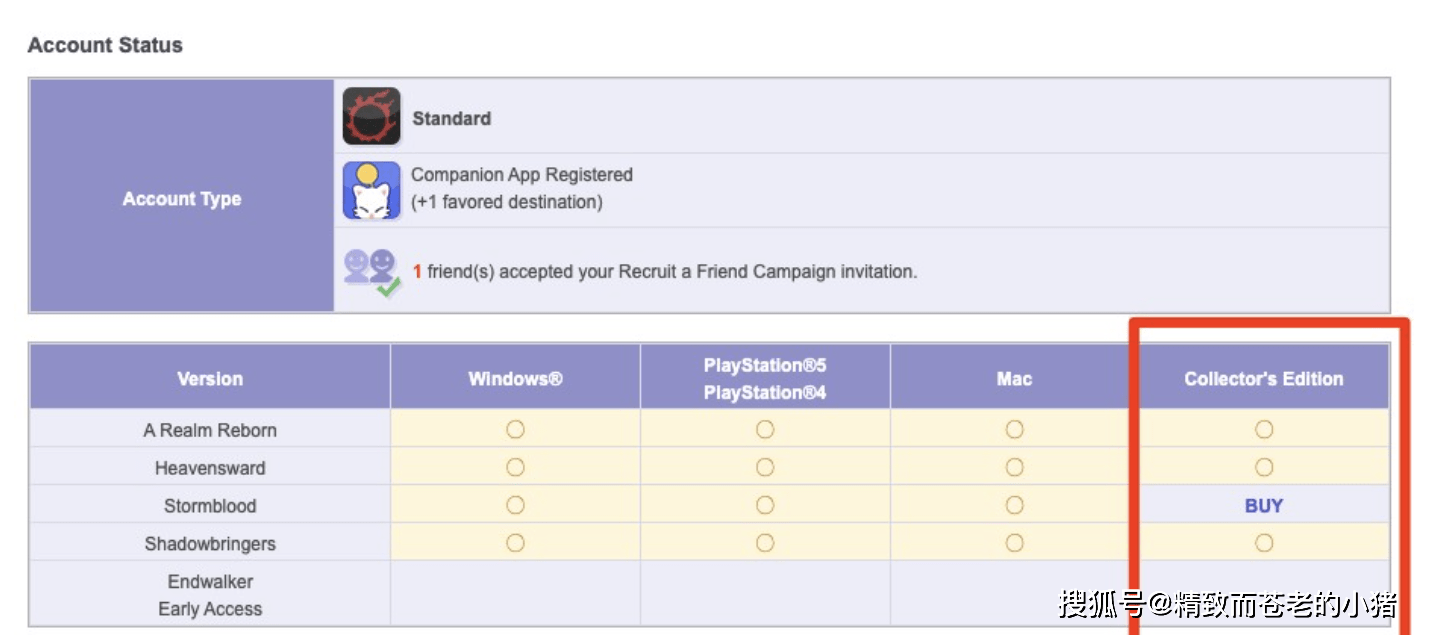The width and height of the screenshot is (1431, 635).
Task: Click the Collector's Edition column header
Action: [1264, 378]
